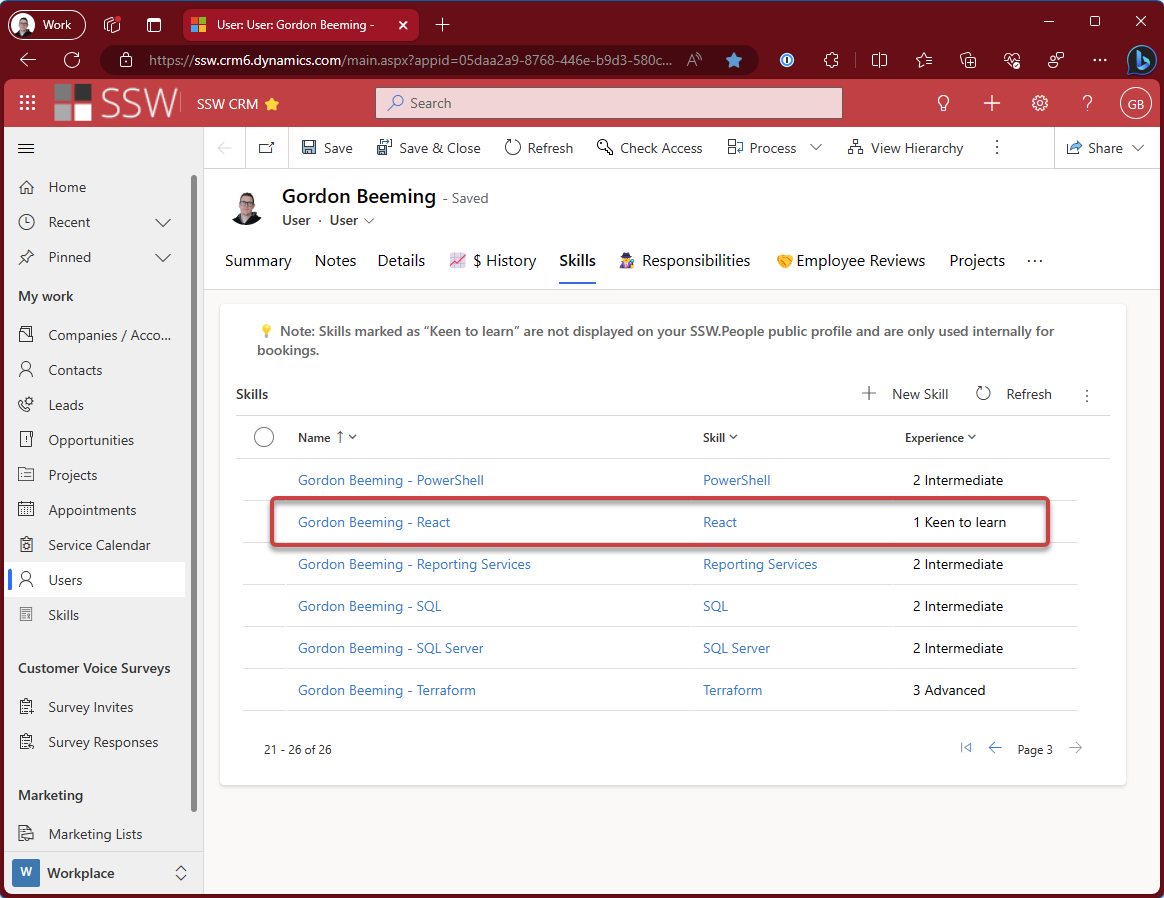1164x898 pixels.
Task: Go to previous page of skills
Action: point(995,748)
